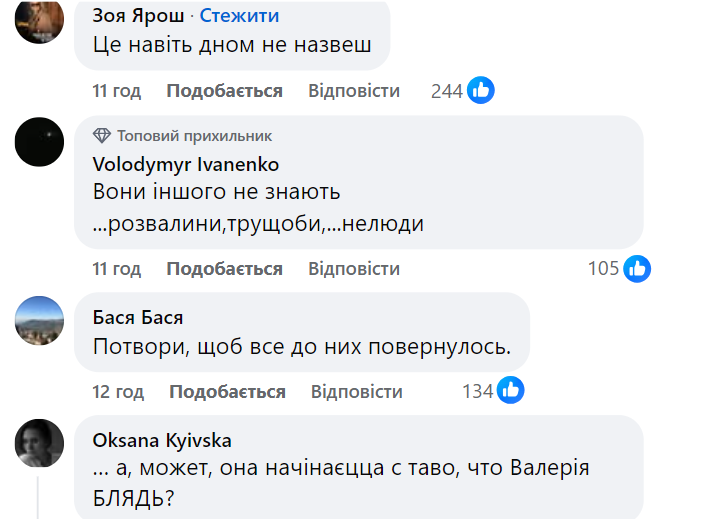Image resolution: width=701 pixels, height=519 pixels.
Task: View reactions count 244
Action: coord(447,91)
